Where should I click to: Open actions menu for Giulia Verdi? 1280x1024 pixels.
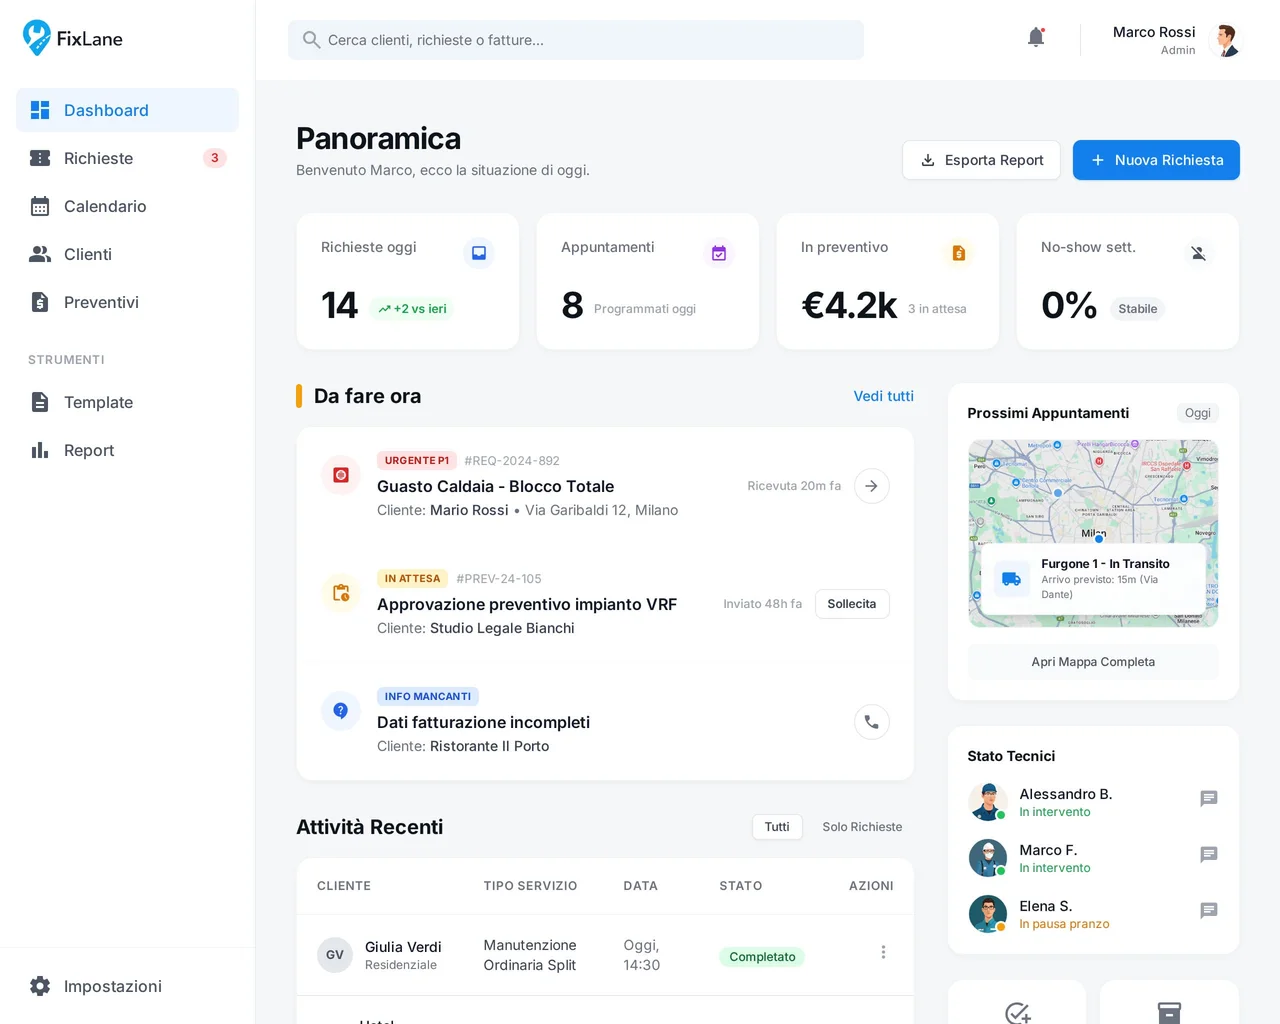[883, 953]
